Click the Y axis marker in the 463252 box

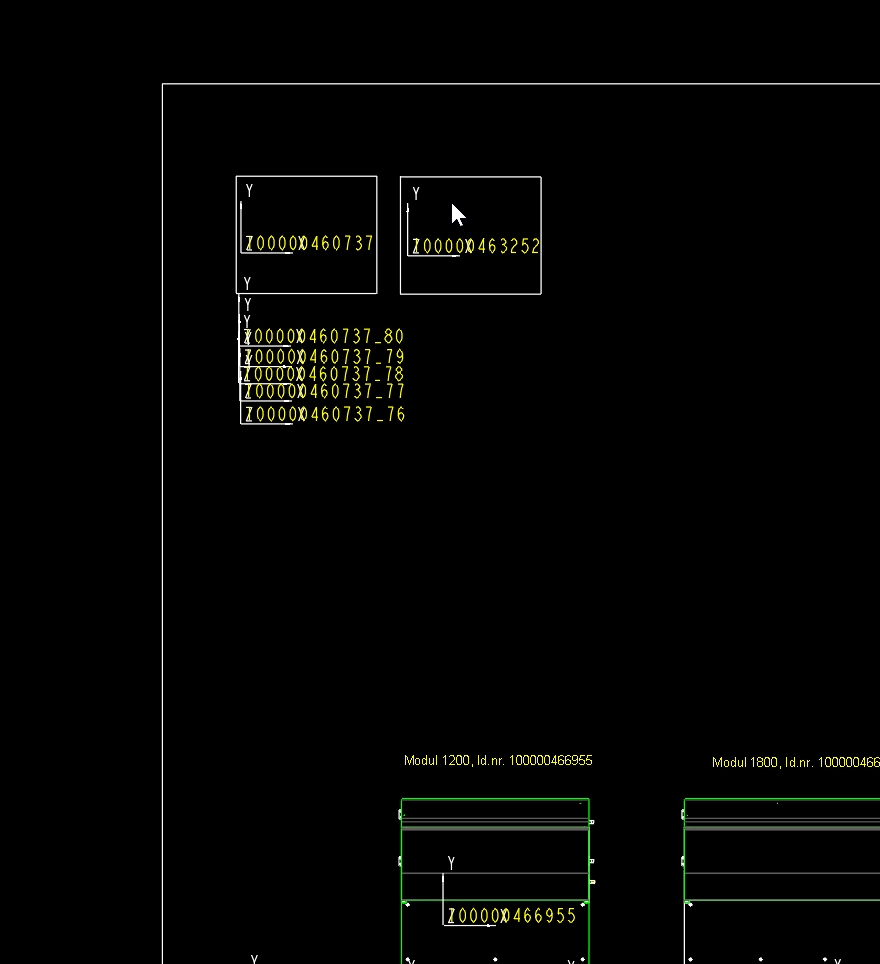click(416, 193)
